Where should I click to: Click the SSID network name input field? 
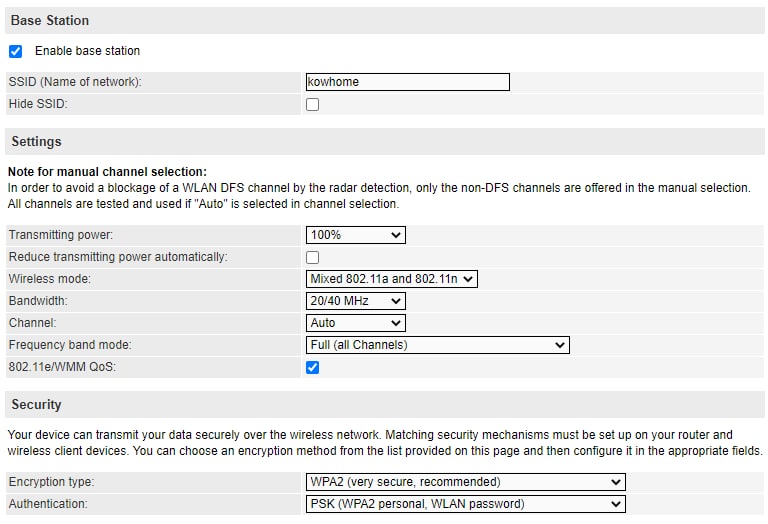pyautogui.click(x=407, y=82)
